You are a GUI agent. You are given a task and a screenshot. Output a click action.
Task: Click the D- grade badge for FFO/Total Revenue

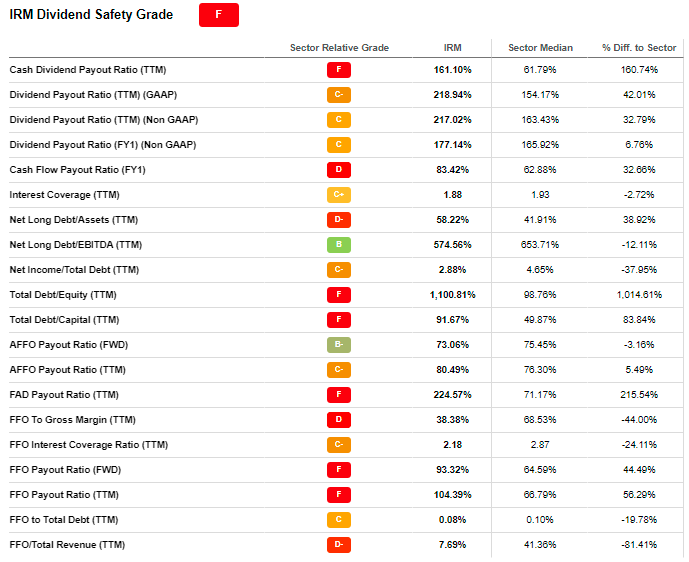pos(338,545)
